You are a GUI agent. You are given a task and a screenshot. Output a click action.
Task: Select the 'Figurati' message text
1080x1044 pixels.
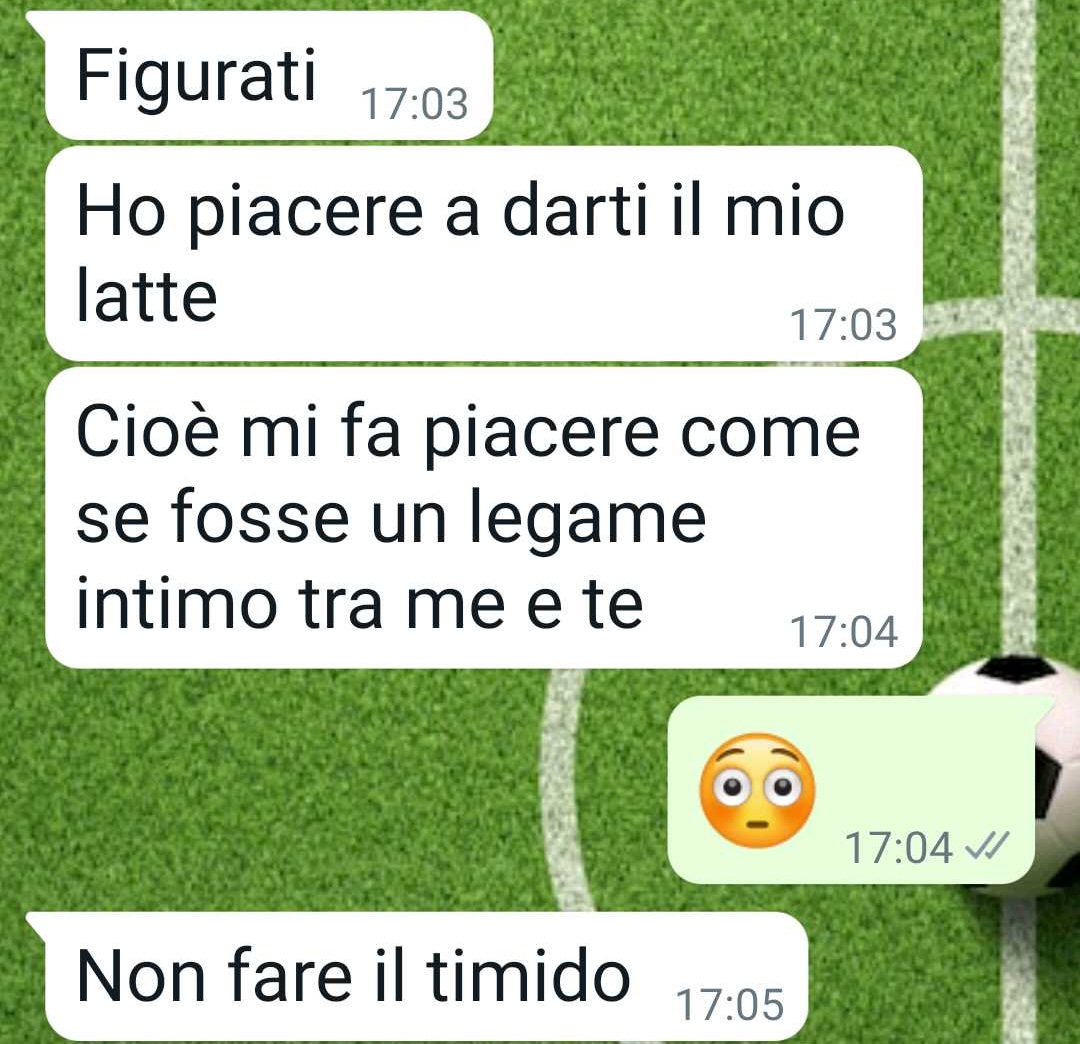point(196,76)
